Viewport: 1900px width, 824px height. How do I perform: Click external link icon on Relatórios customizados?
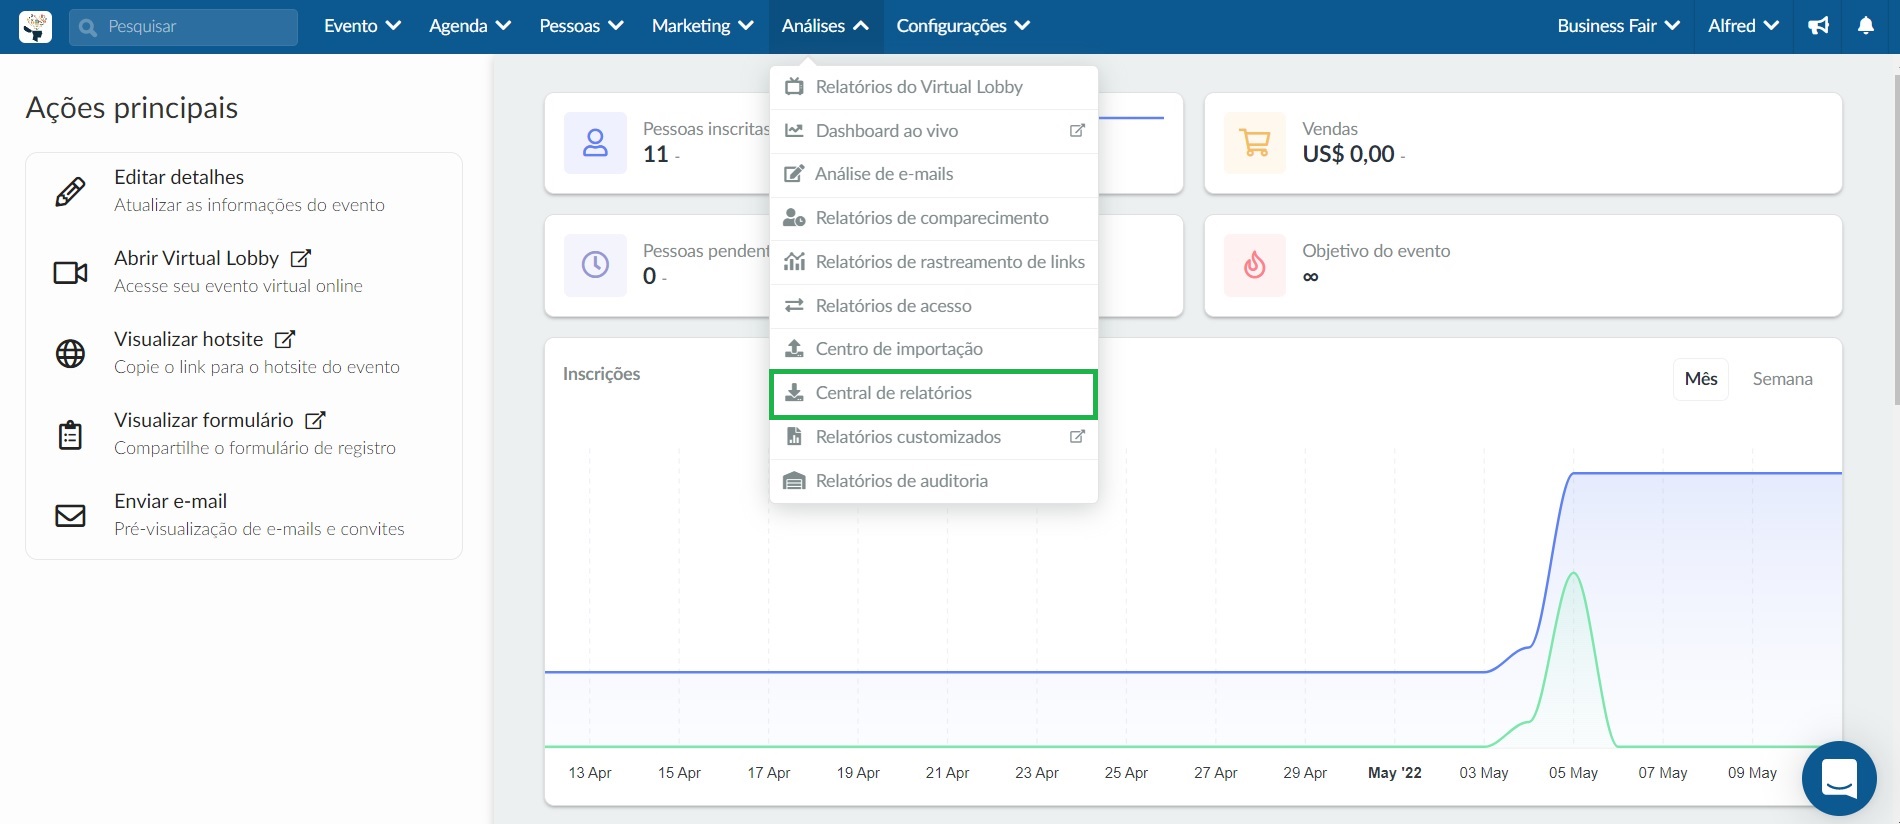click(1077, 436)
